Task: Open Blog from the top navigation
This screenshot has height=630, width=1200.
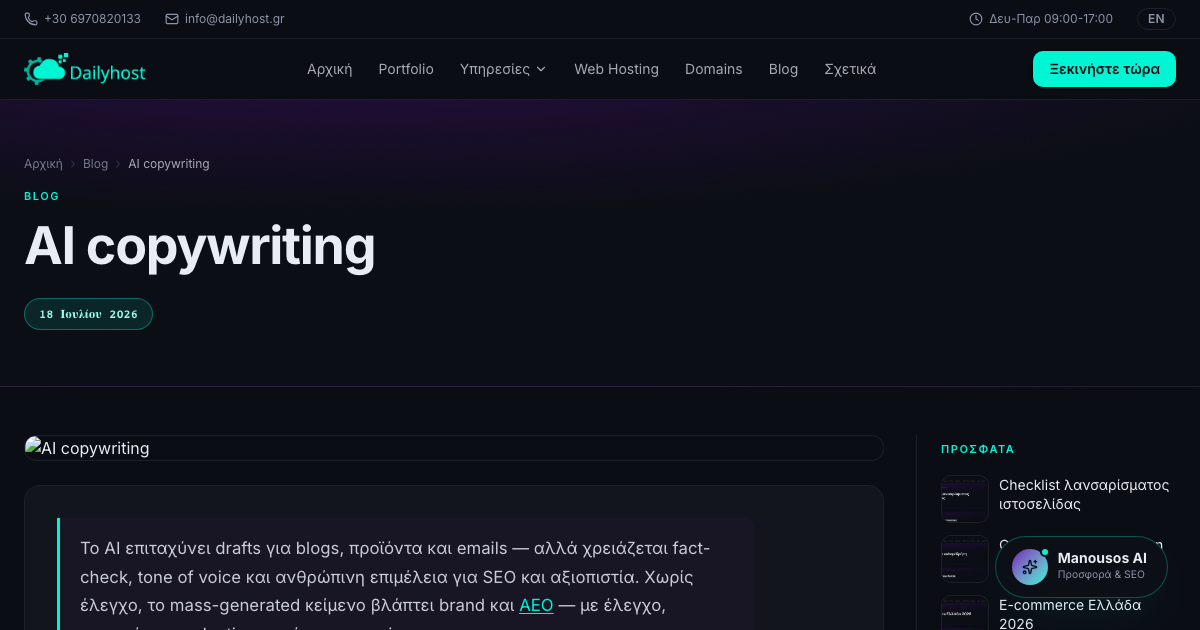Action: pyautogui.click(x=783, y=69)
